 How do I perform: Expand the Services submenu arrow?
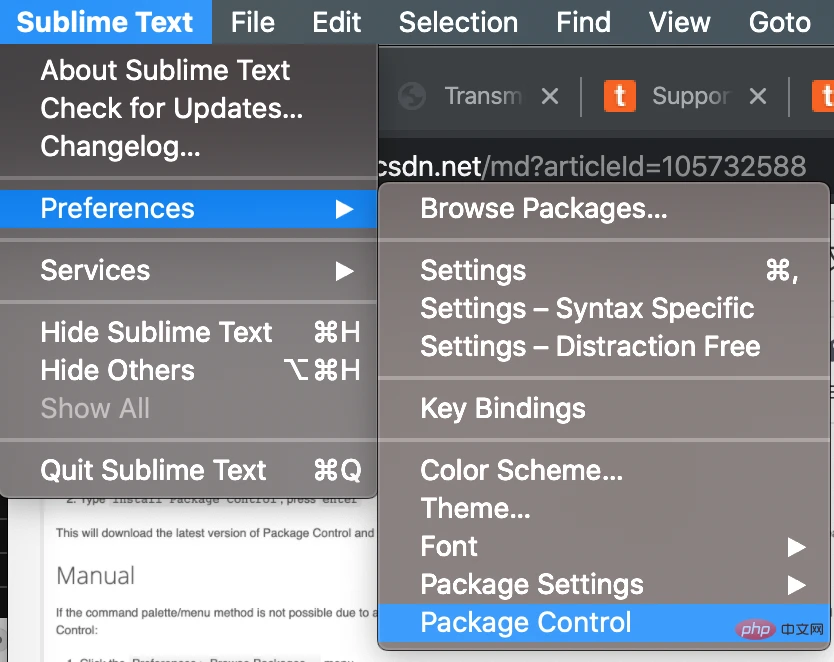pos(344,271)
